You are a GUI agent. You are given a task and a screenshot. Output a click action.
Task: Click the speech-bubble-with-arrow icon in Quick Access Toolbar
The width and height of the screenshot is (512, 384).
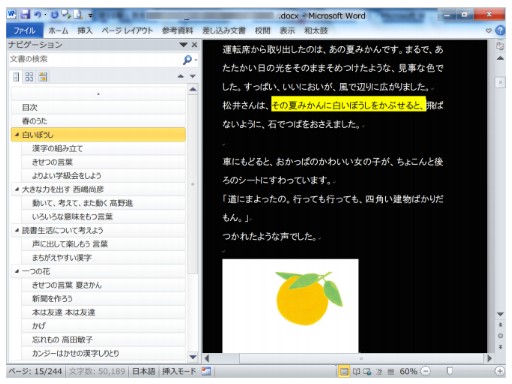click(x=66, y=15)
